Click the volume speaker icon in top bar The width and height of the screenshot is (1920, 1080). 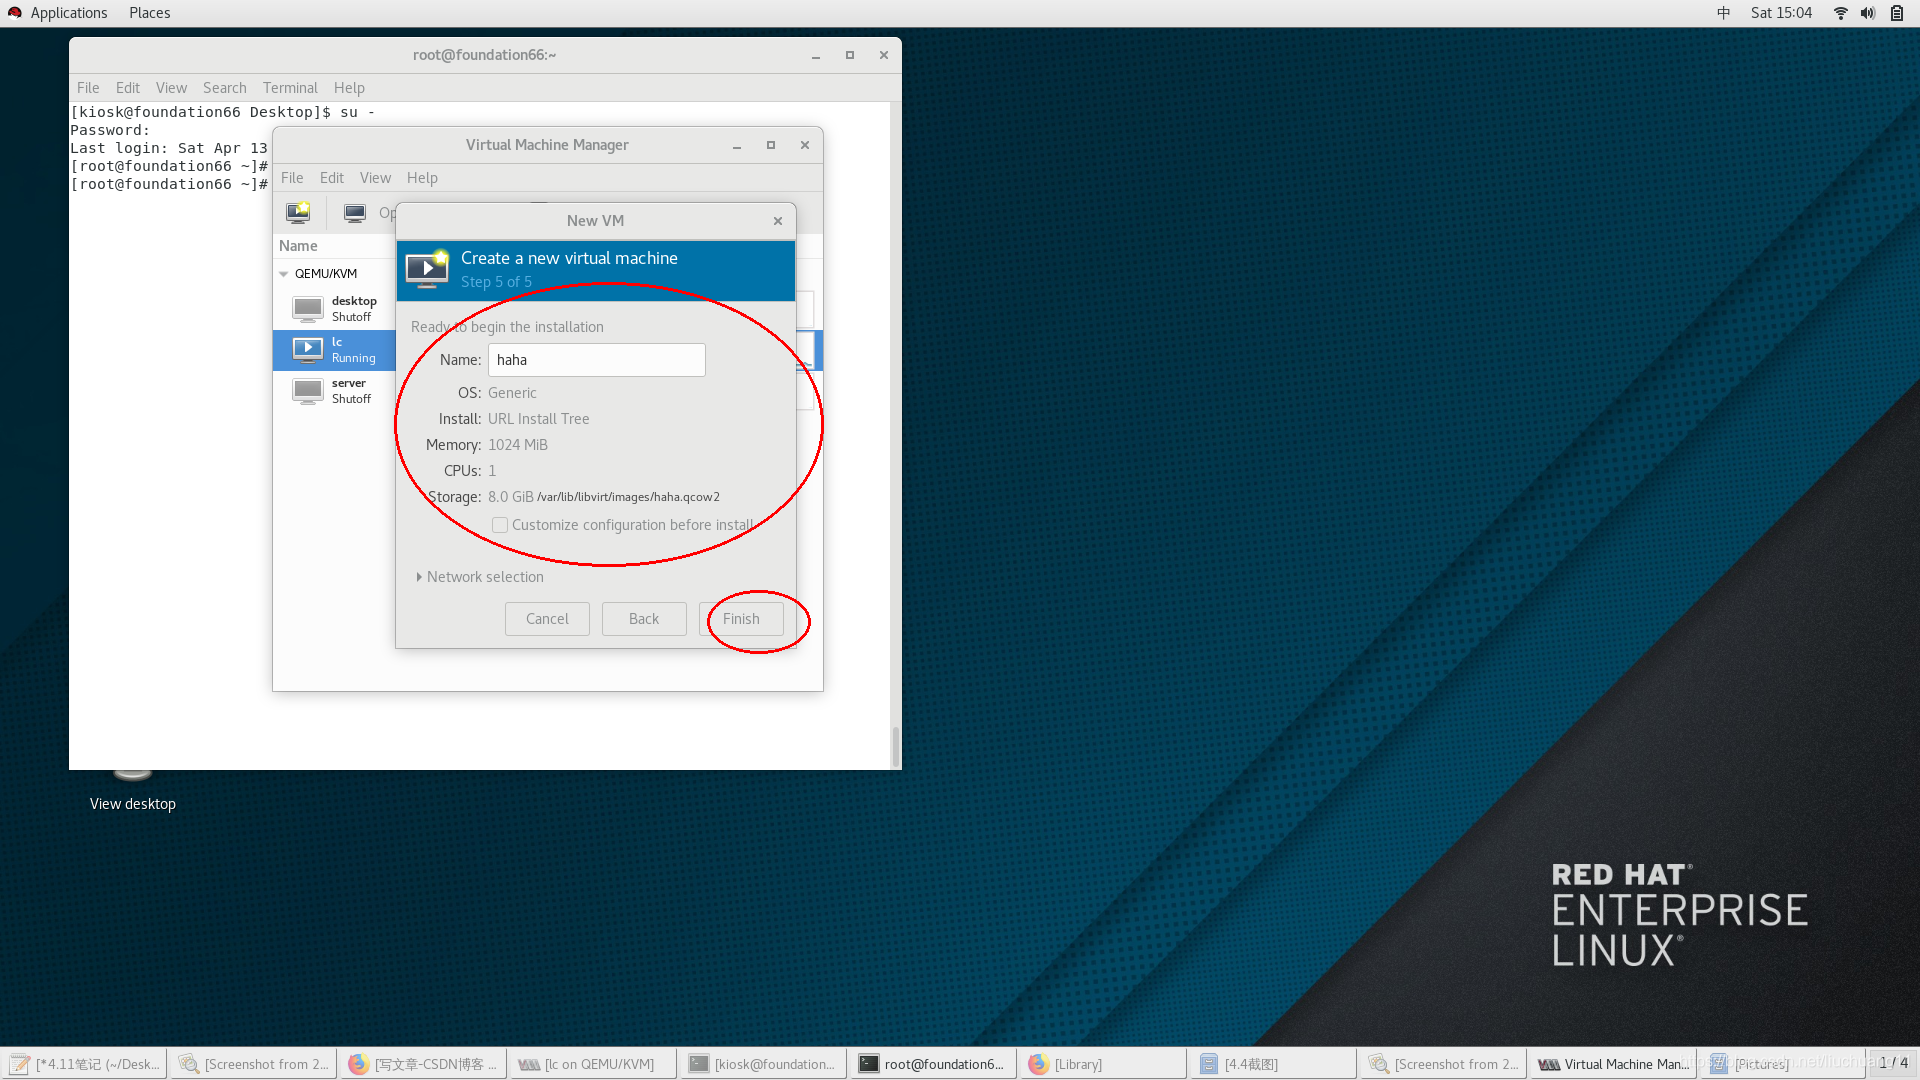[1867, 13]
